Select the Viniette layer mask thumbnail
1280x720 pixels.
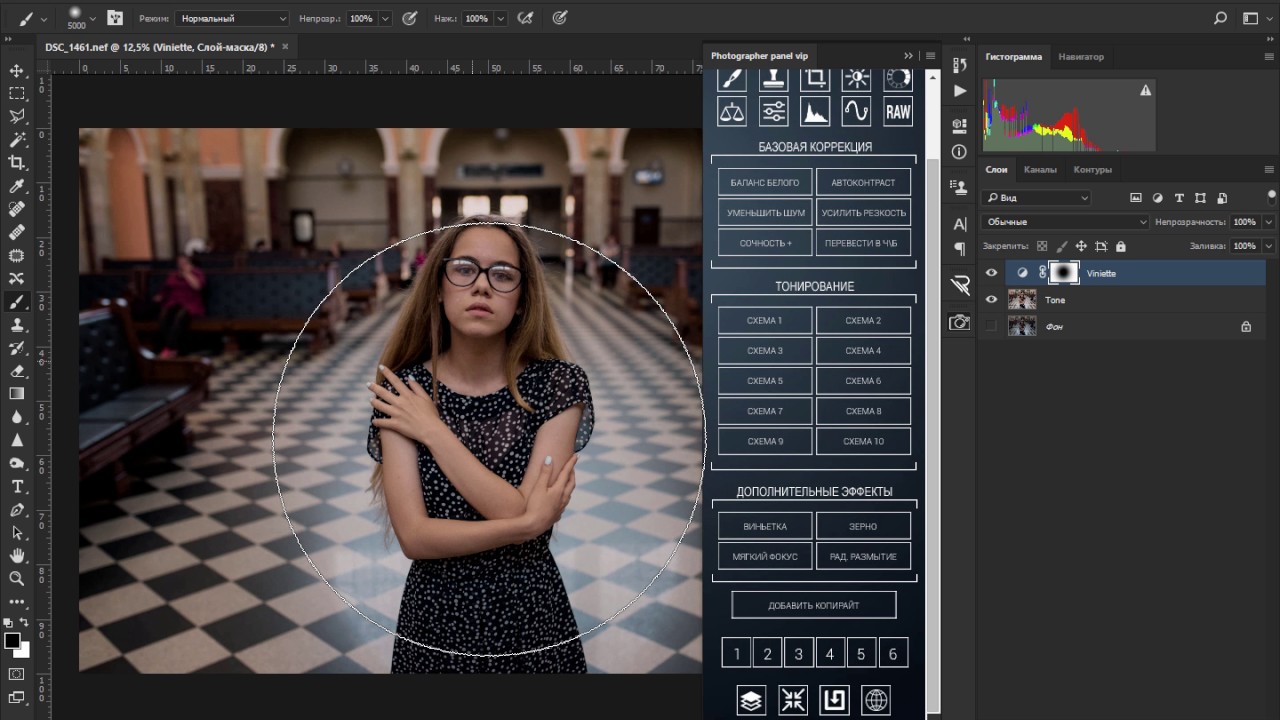(x=1064, y=273)
